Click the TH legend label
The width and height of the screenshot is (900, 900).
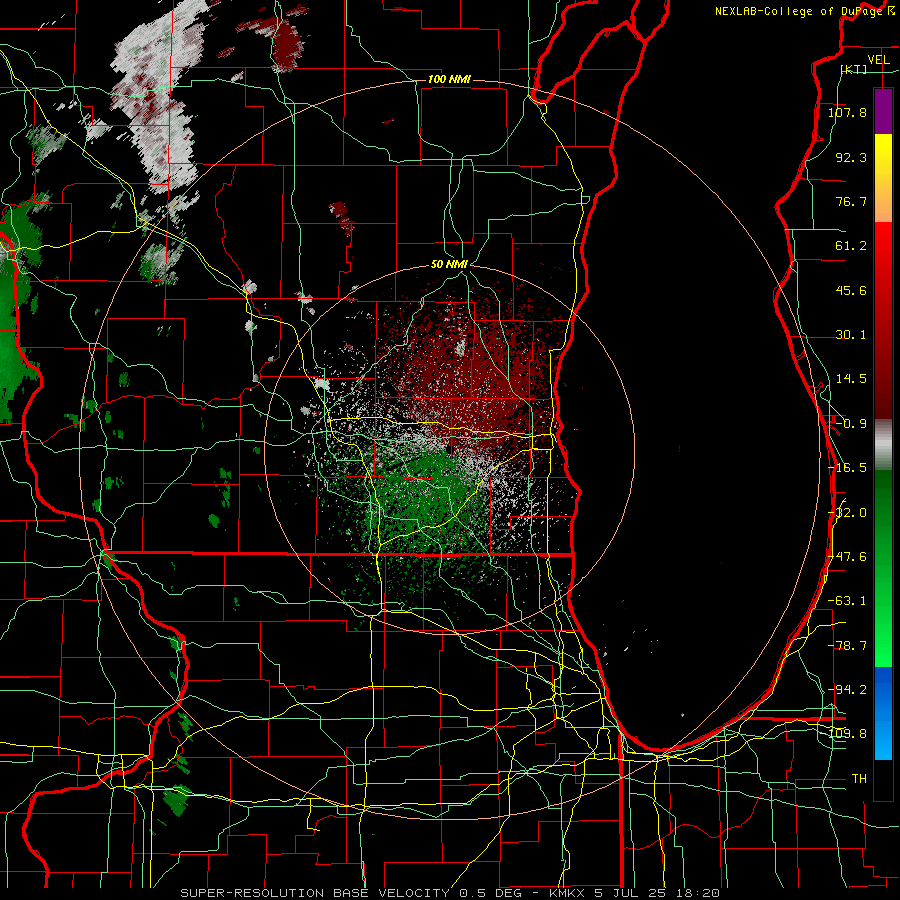click(859, 779)
